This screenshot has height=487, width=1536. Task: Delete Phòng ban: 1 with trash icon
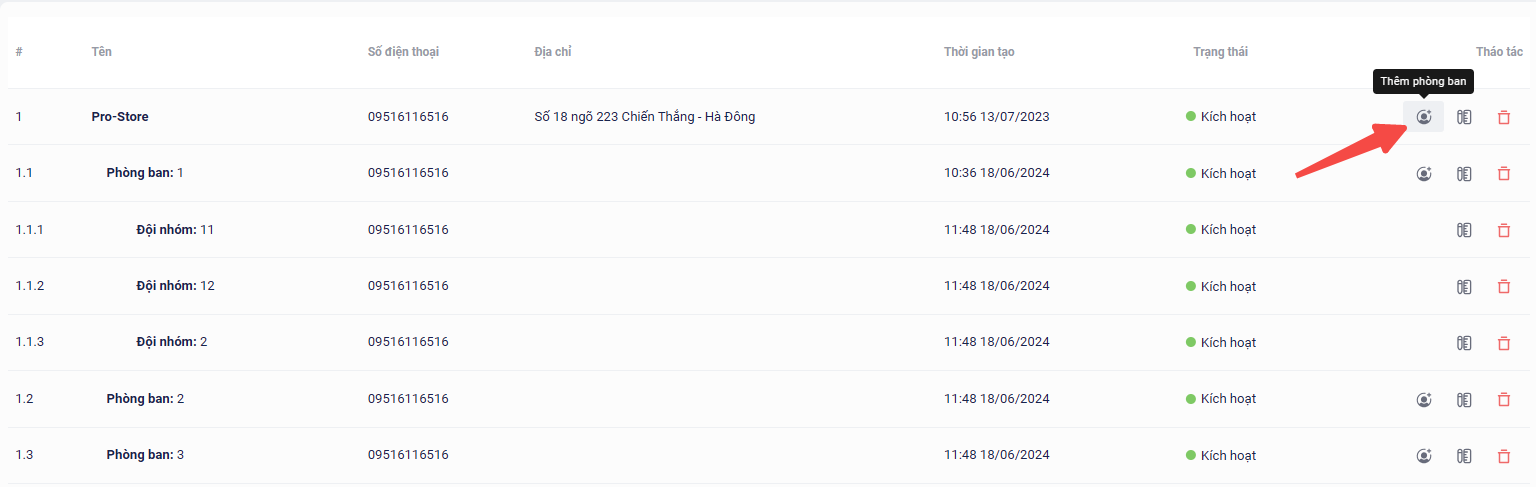pyautogui.click(x=1503, y=174)
